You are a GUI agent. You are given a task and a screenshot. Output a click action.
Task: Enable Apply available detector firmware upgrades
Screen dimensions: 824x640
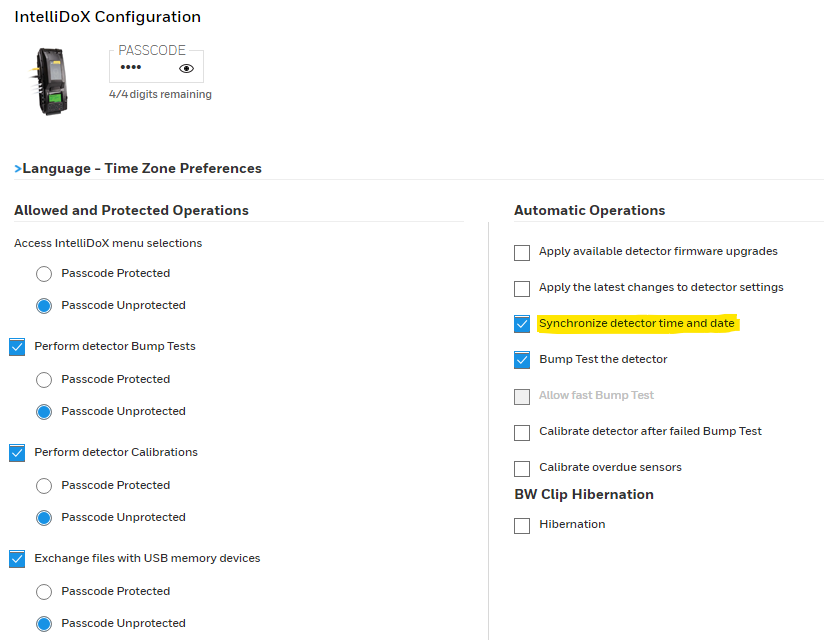(x=522, y=253)
